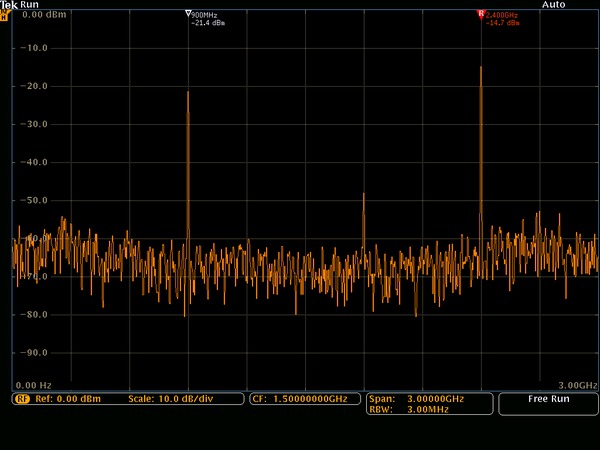Click the orange trace indicator below Tek logo

[5, 16]
